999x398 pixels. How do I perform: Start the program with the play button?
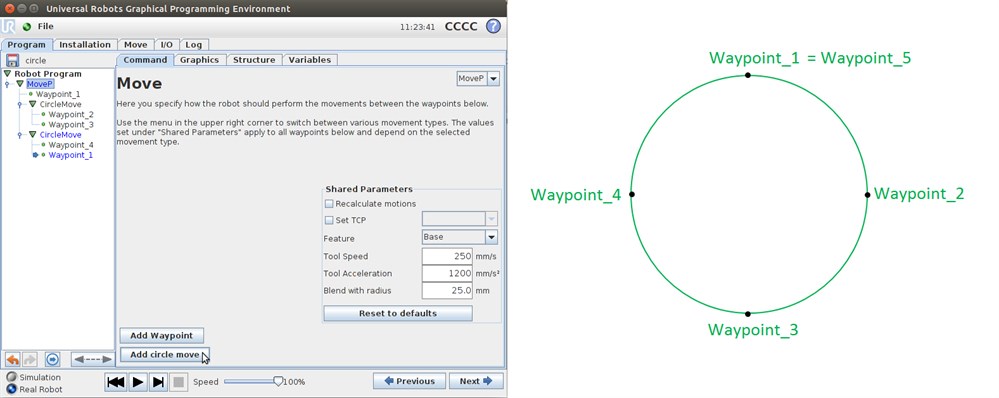(x=138, y=382)
